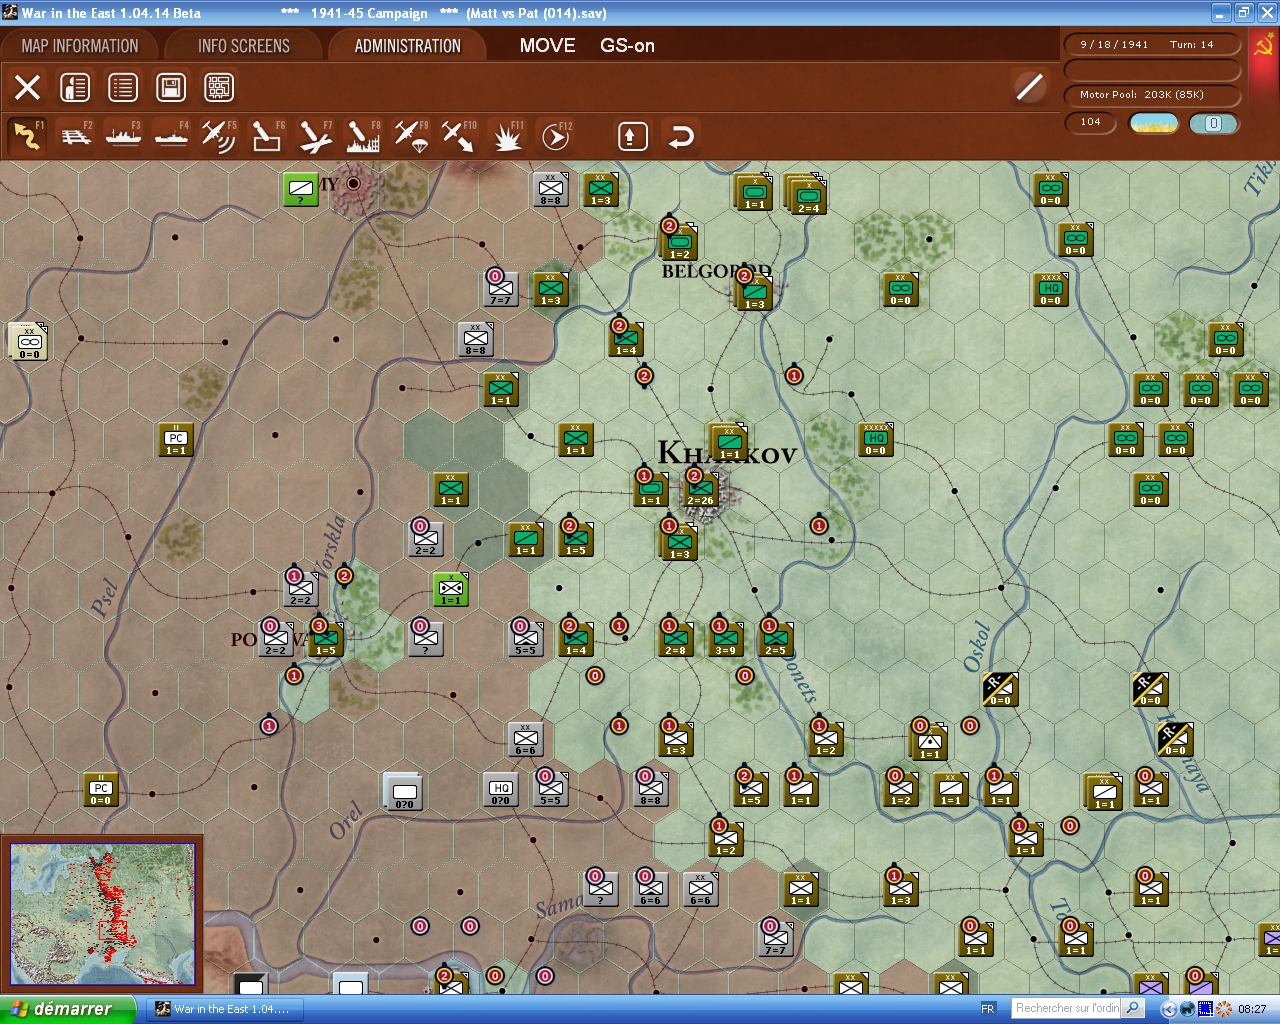This screenshot has width=1280, height=1024.
Task: Click the date and Turn 14 field
Action: tap(1151, 44)
